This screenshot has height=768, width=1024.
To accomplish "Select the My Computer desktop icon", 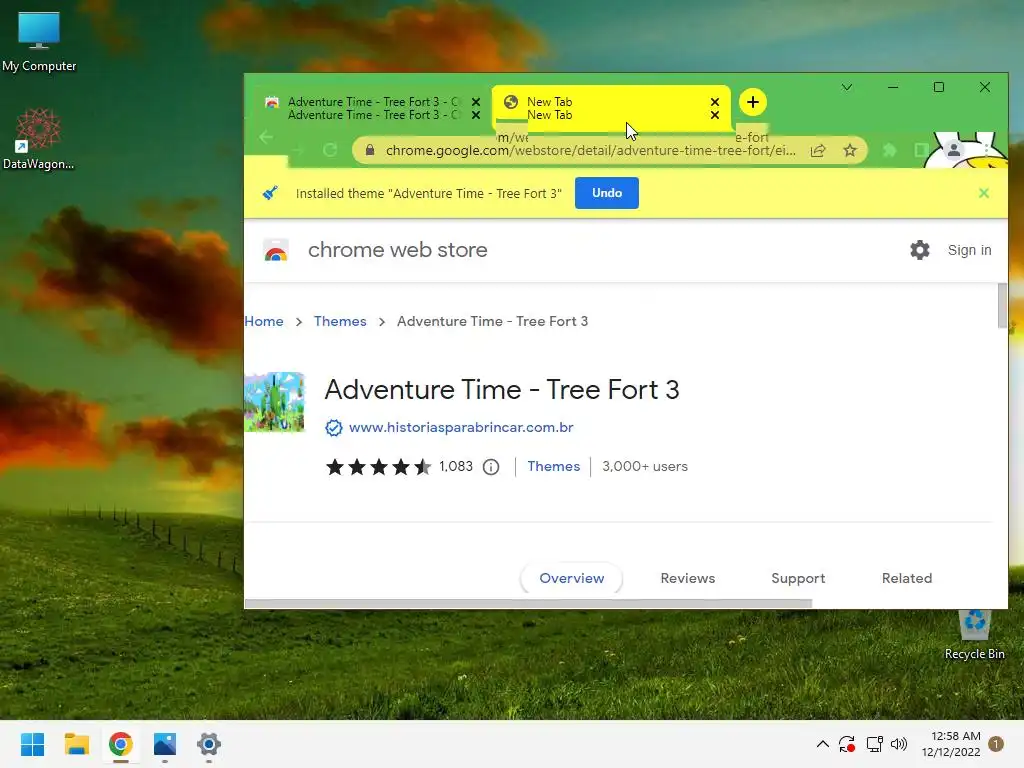I will tap(39, 41).
